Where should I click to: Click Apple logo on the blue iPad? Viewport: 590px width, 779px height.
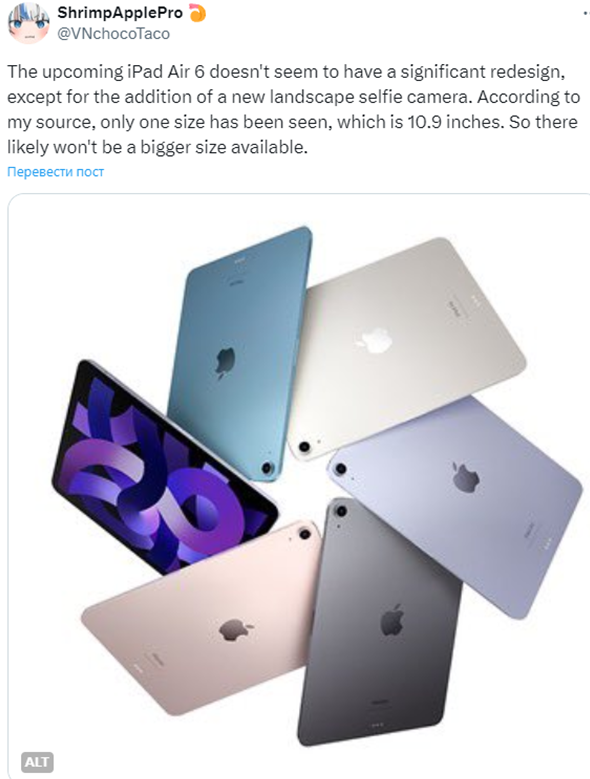click(224, 362)
